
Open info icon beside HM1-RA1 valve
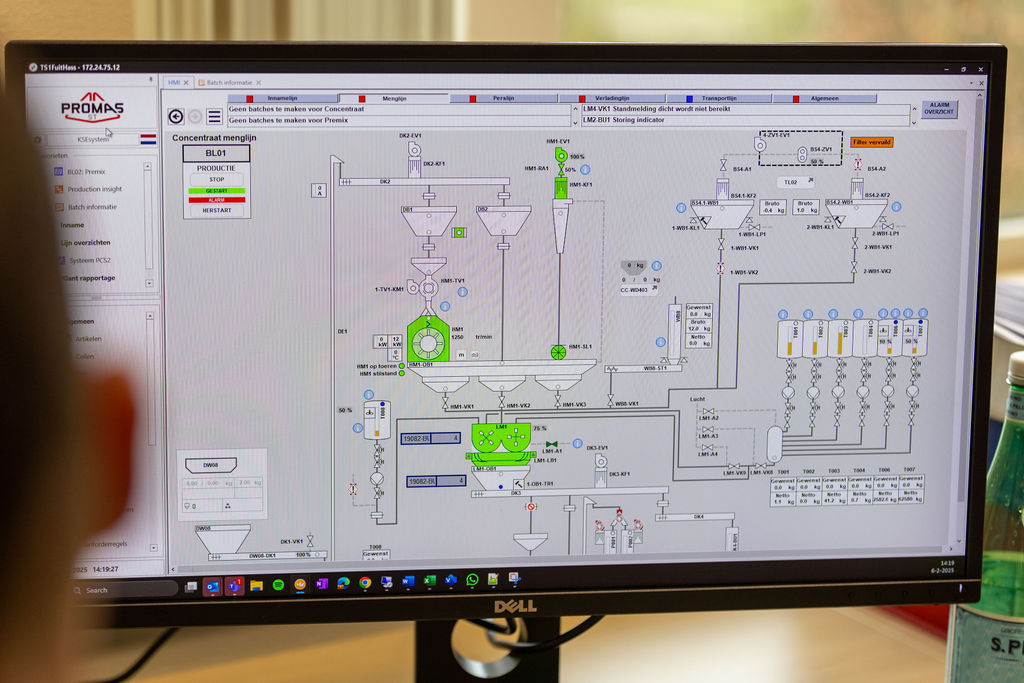(x=585, y=170)
